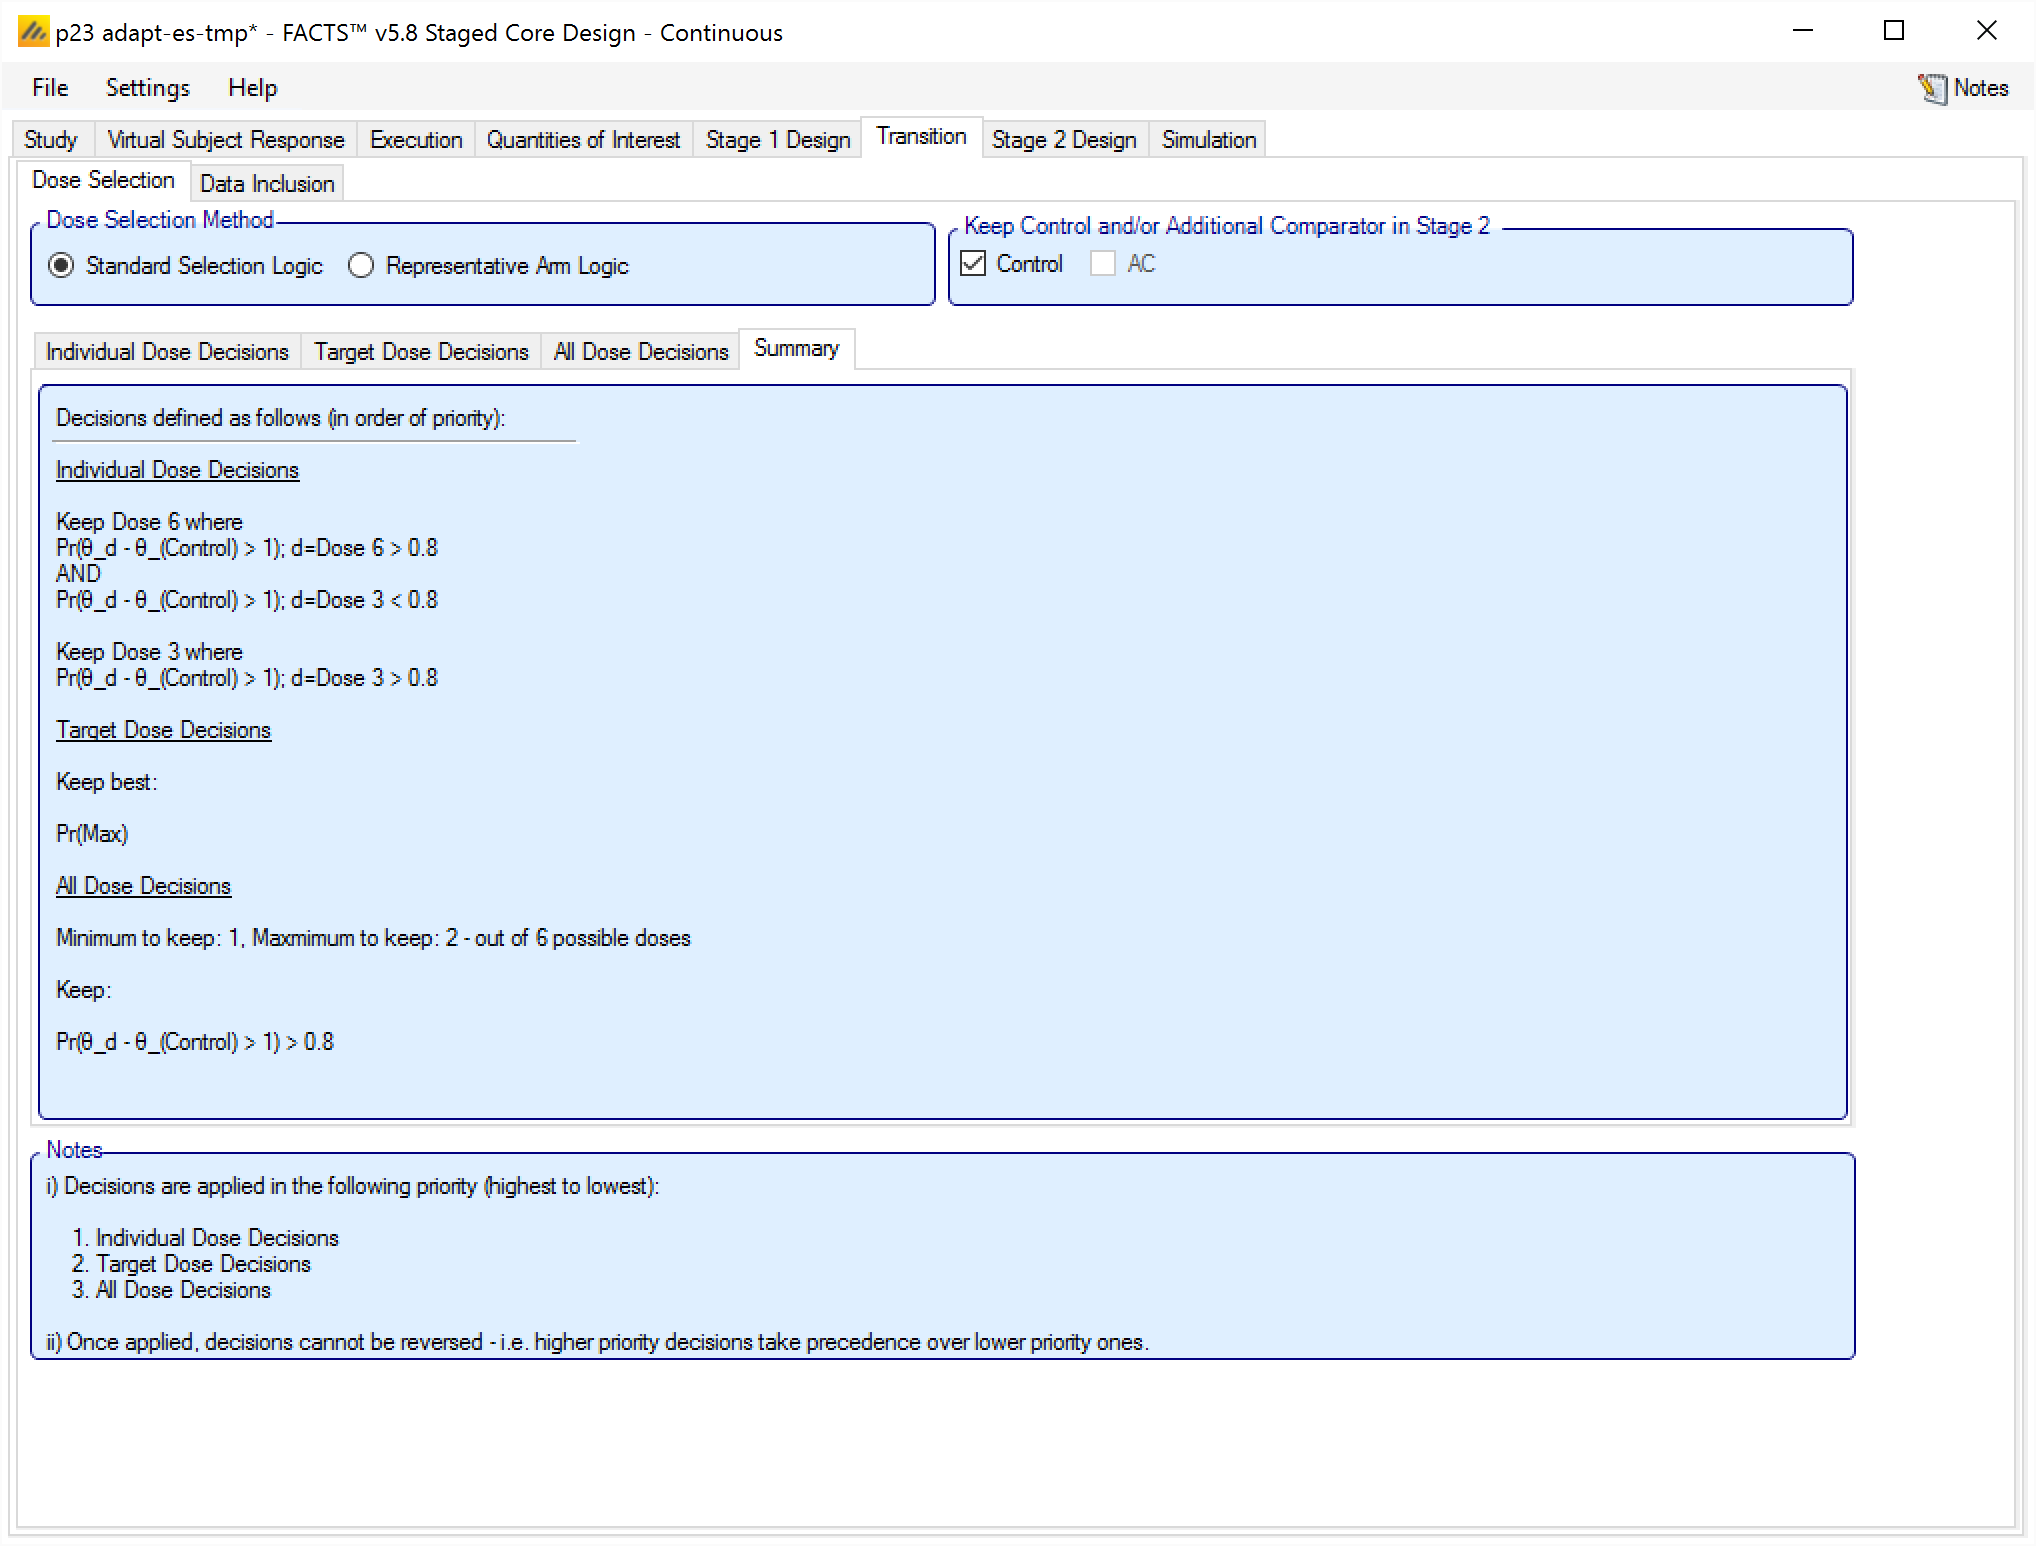2036x1546 pixels.
Task: Switch to Quantities of Interest tab
Action: (x=583, y=140)
